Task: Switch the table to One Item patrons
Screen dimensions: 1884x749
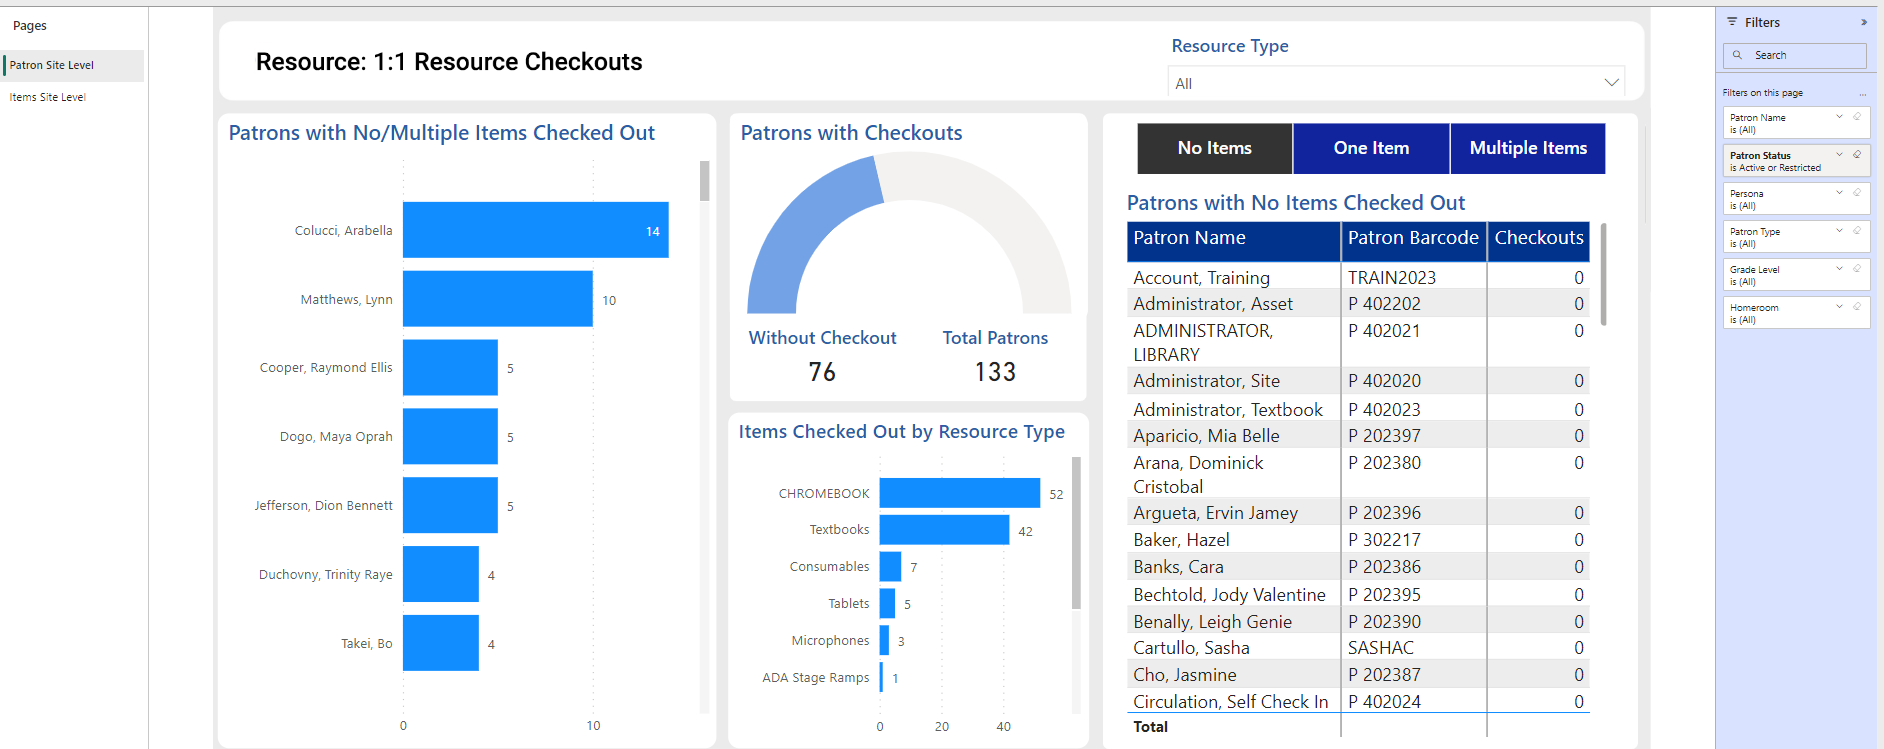Action: click(x=1370, y=148)
